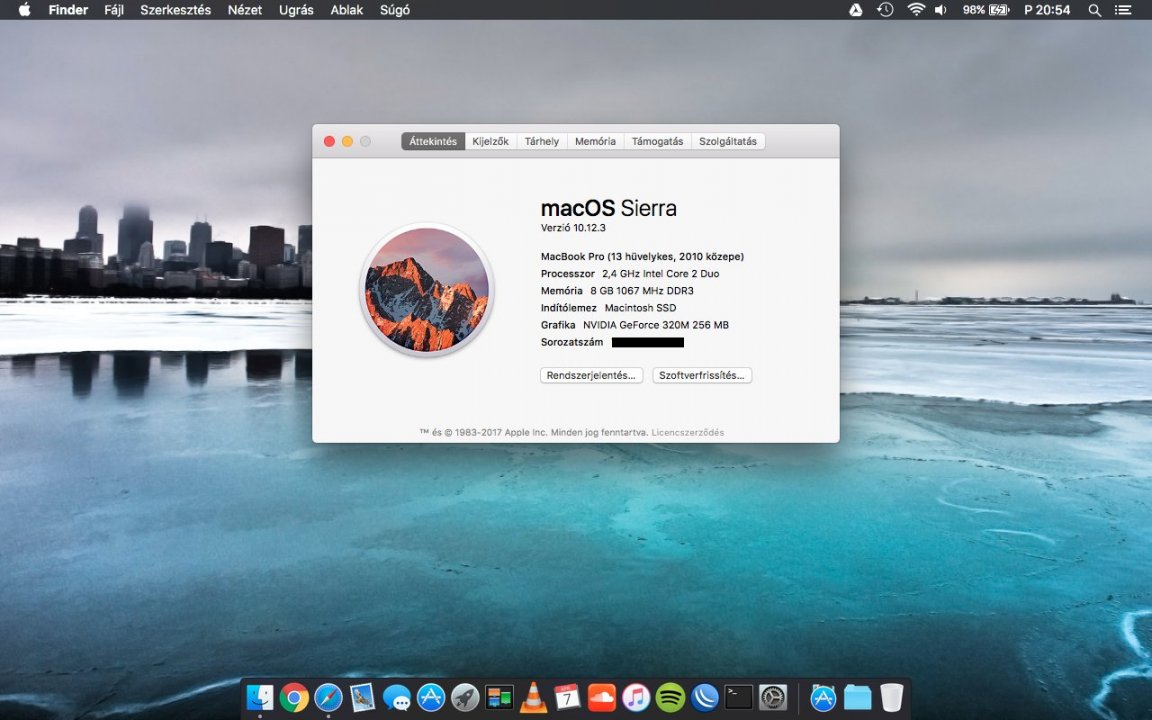The width and height of the screenshot is (1152, 720).
Task: Click the clock showing P 20:54
Action: [x=1047, y=10]
